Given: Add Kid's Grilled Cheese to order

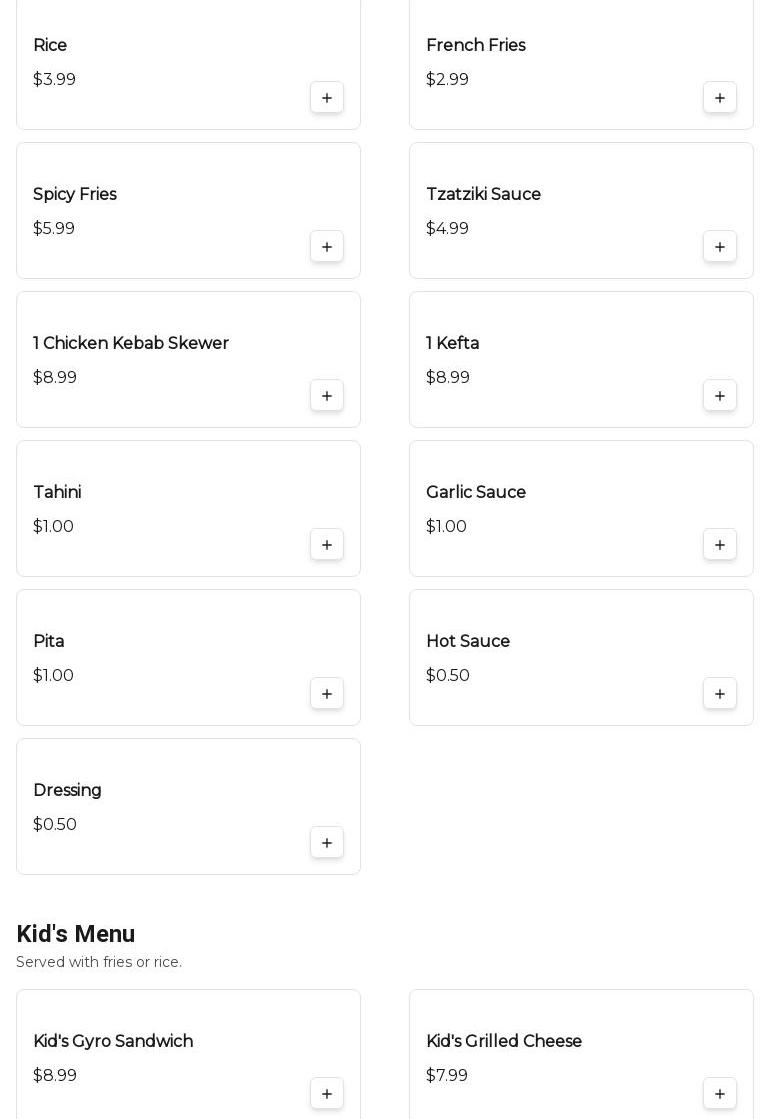Looking at the screenshot, I should (720, 1094).
